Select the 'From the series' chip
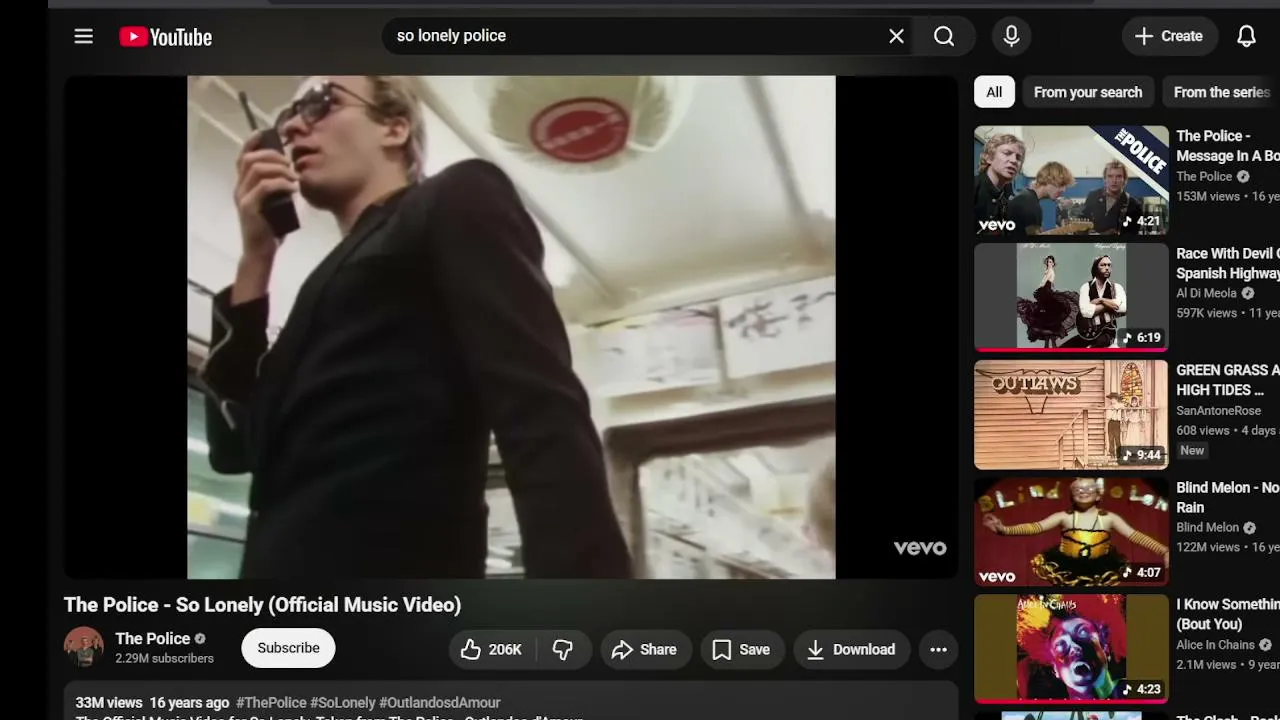The height and width of the screenshot is (720, 1280). [1221, 92]
